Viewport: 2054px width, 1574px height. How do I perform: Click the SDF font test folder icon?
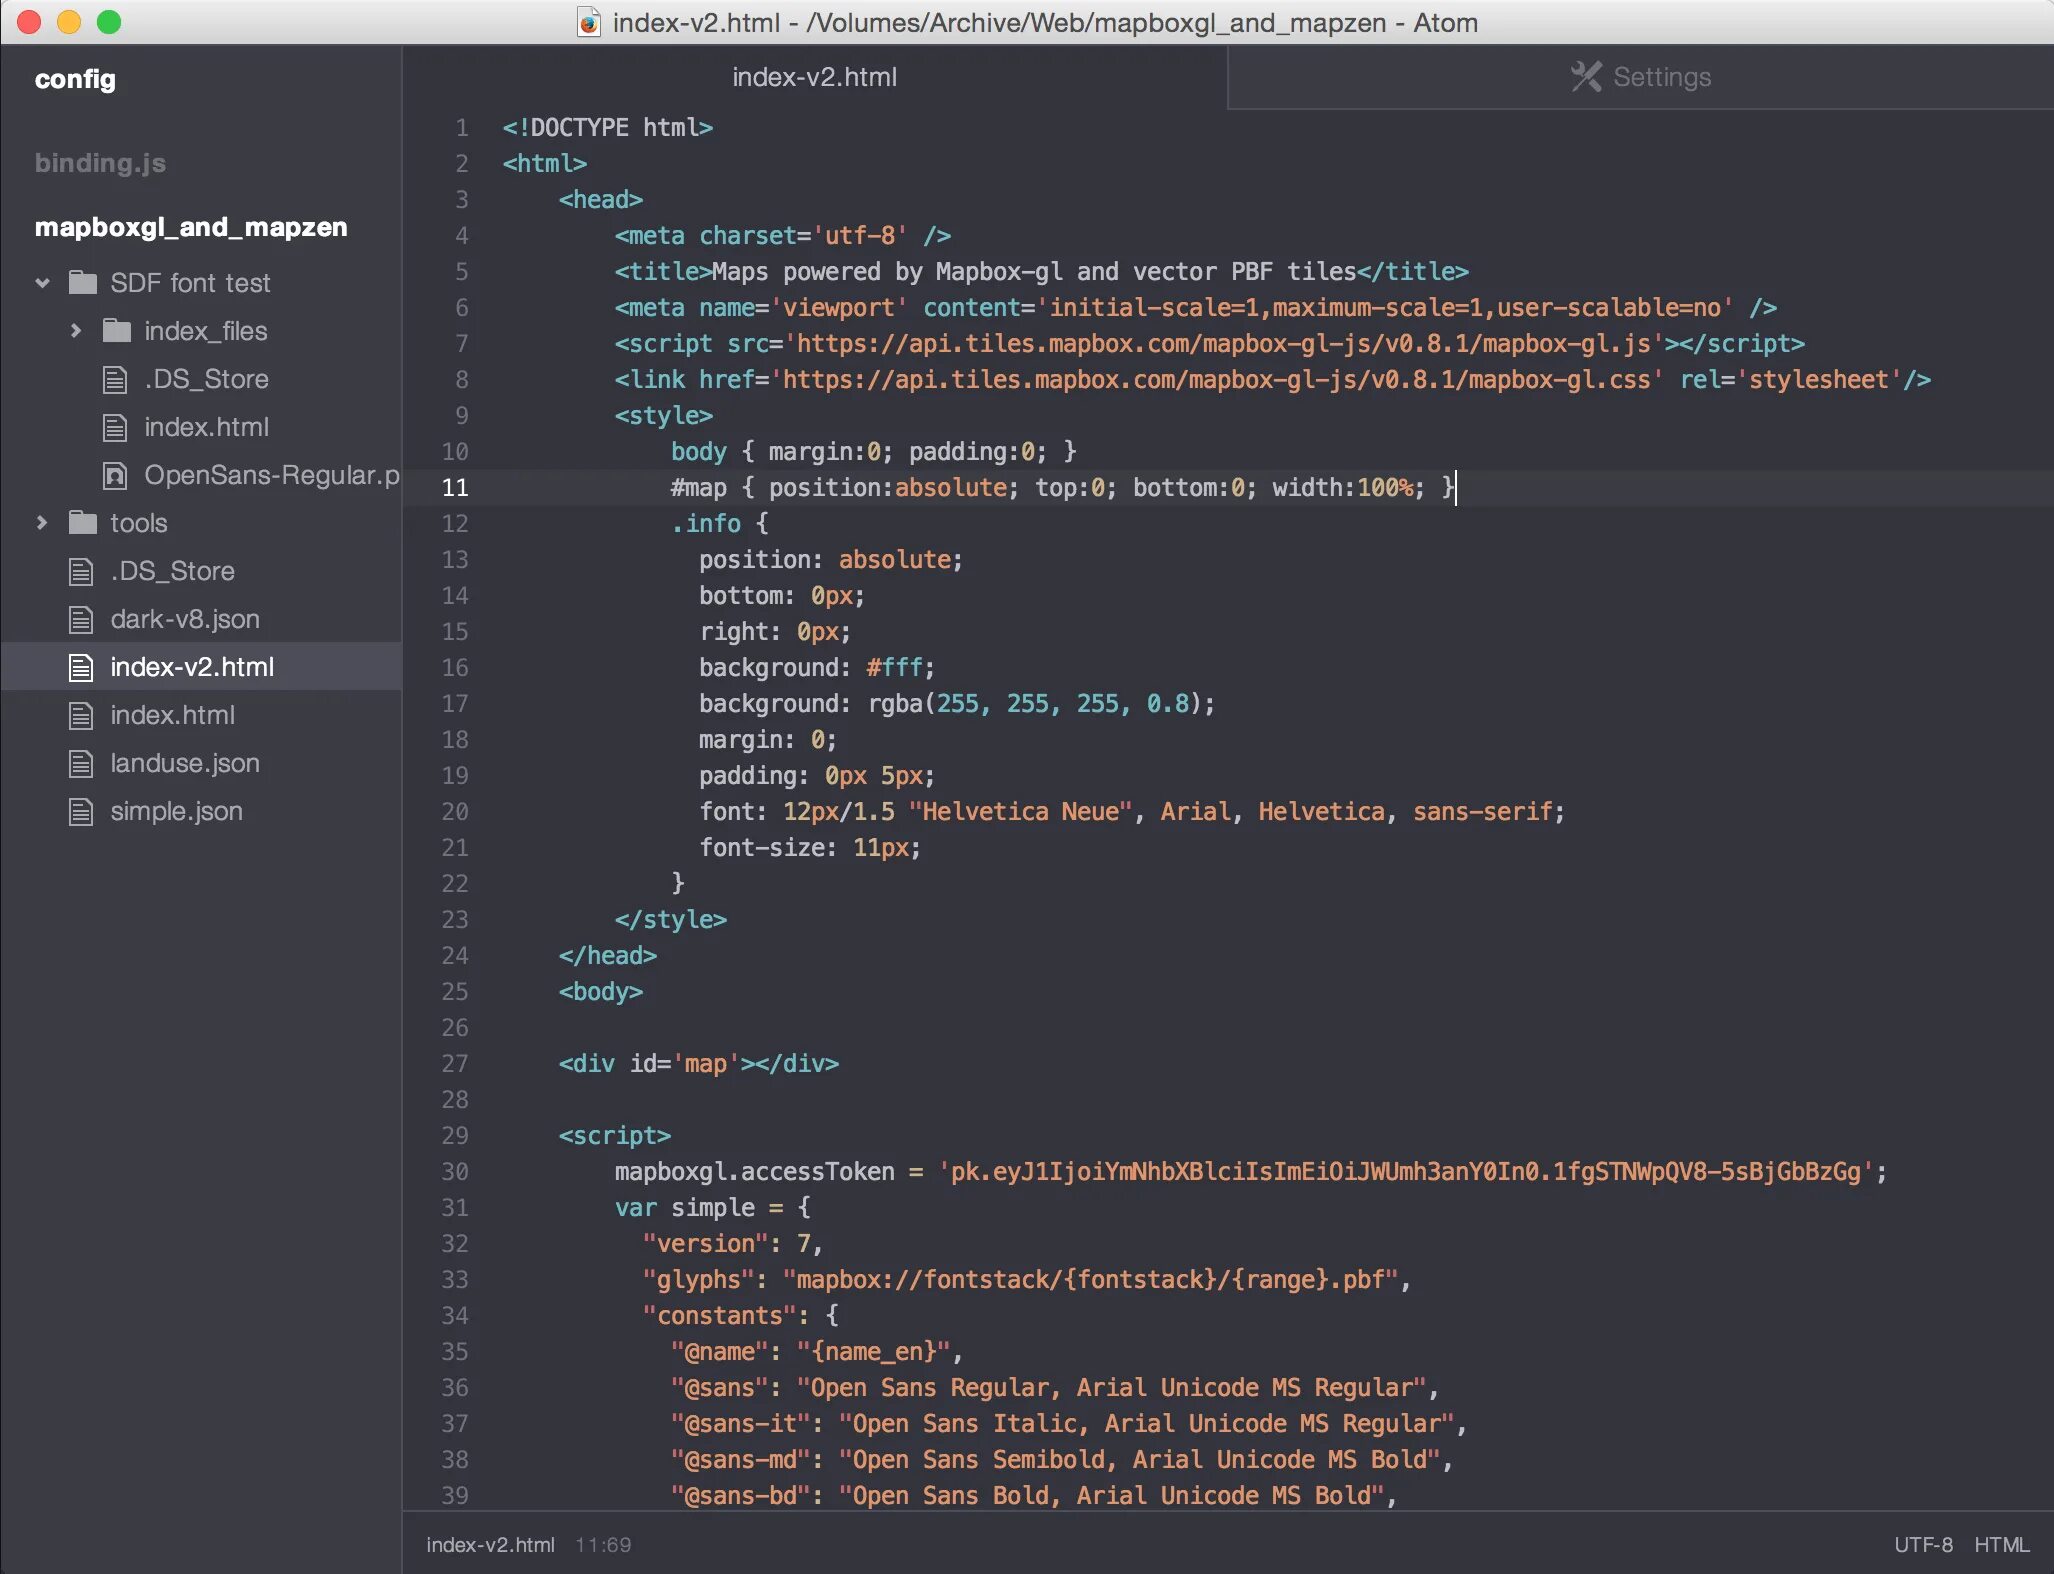[x=83, y=283]
